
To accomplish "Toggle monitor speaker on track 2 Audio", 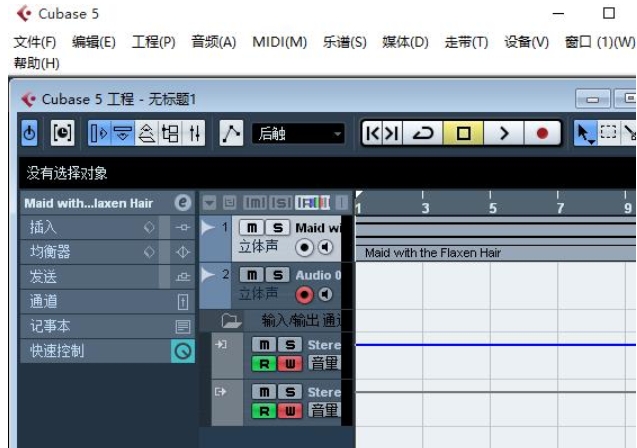I will [x=325, y=294].
